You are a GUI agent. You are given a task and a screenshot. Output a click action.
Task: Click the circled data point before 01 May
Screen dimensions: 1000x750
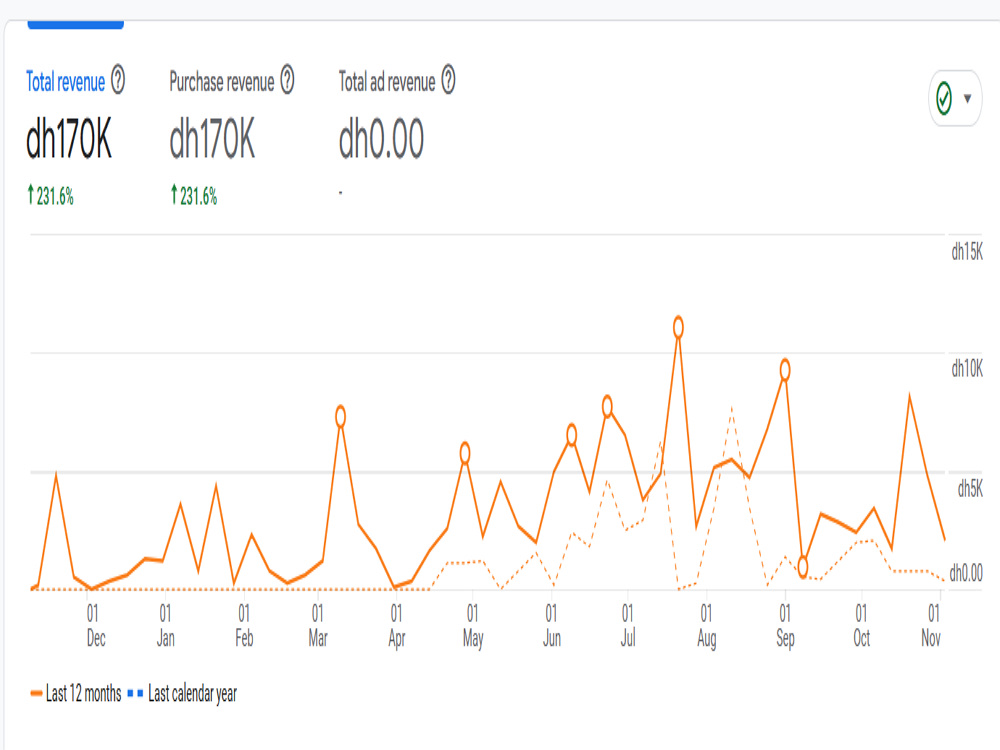pyautogui.click(x=465, y=453)
